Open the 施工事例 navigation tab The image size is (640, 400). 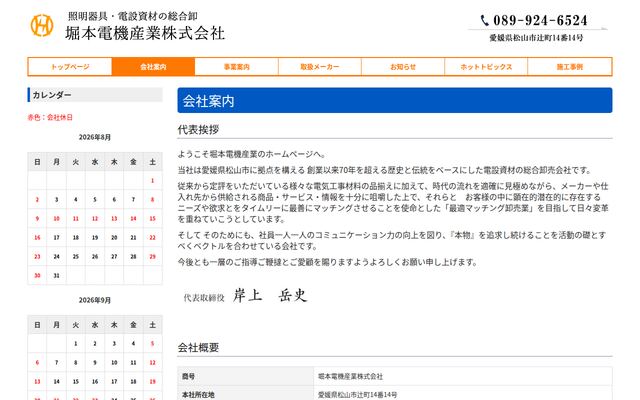[570, 67]
